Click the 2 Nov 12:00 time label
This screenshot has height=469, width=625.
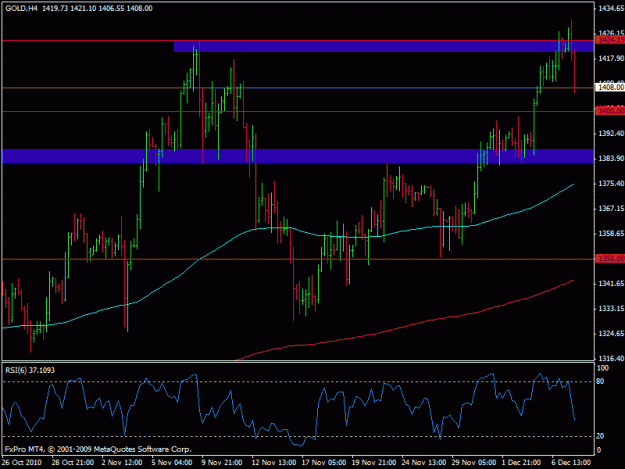click(x=122, y=462)
